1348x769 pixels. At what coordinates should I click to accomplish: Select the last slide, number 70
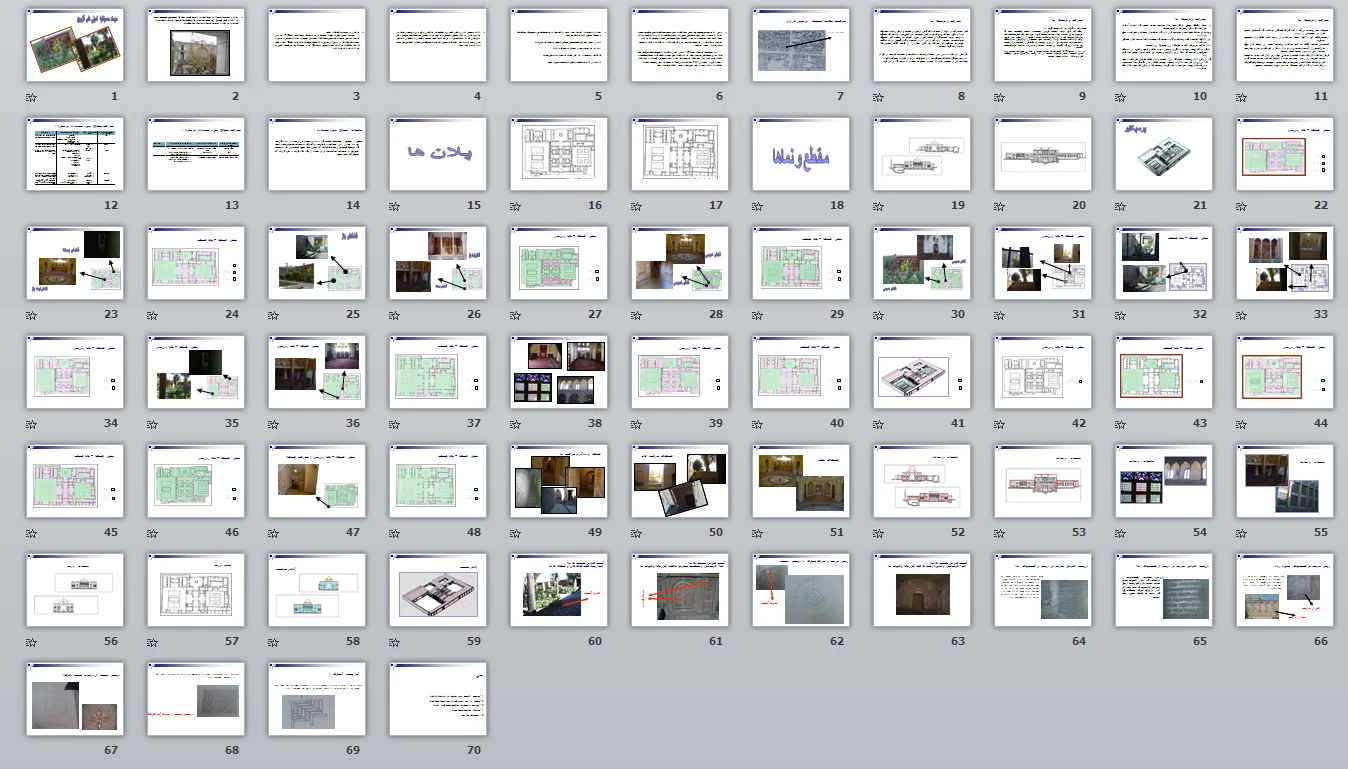[438, 699]
